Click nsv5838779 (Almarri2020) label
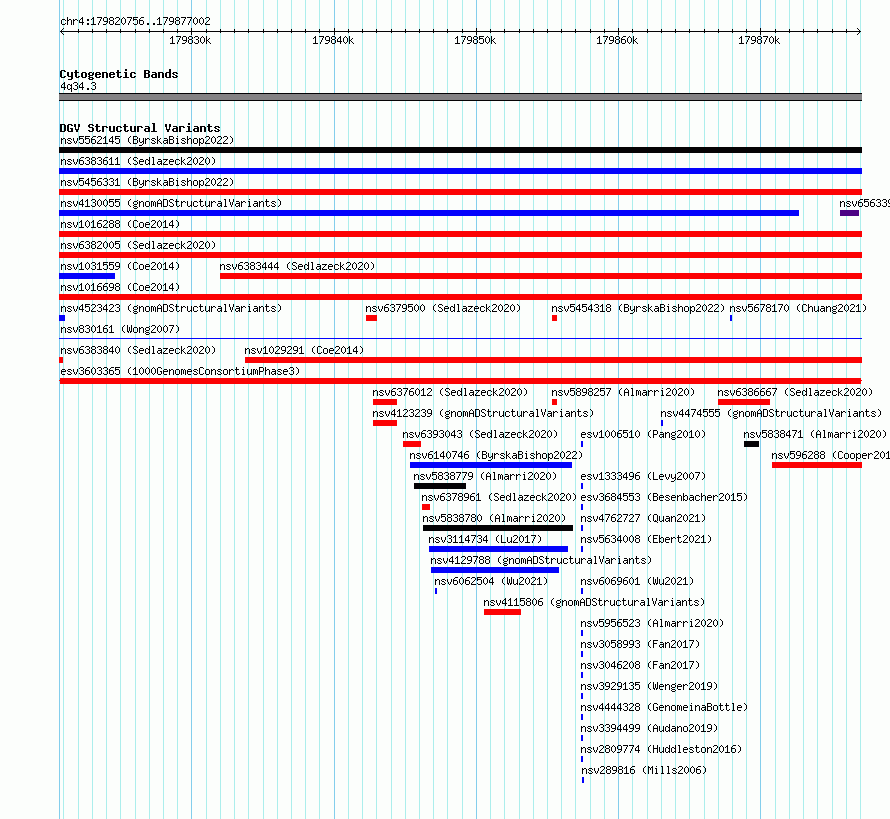The width and height of the screenshot is (890, 819). [x=485, y=476]
